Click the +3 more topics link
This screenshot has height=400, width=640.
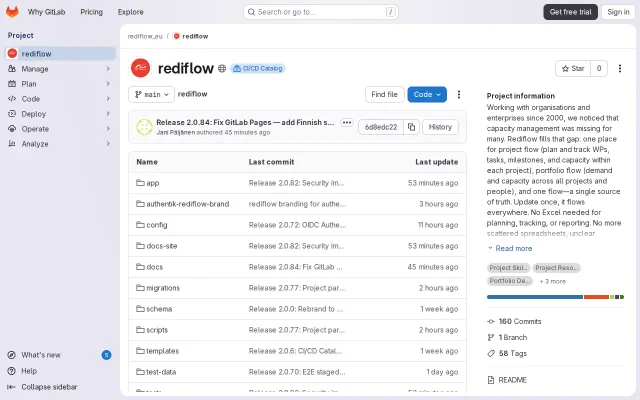pos(553,281)
